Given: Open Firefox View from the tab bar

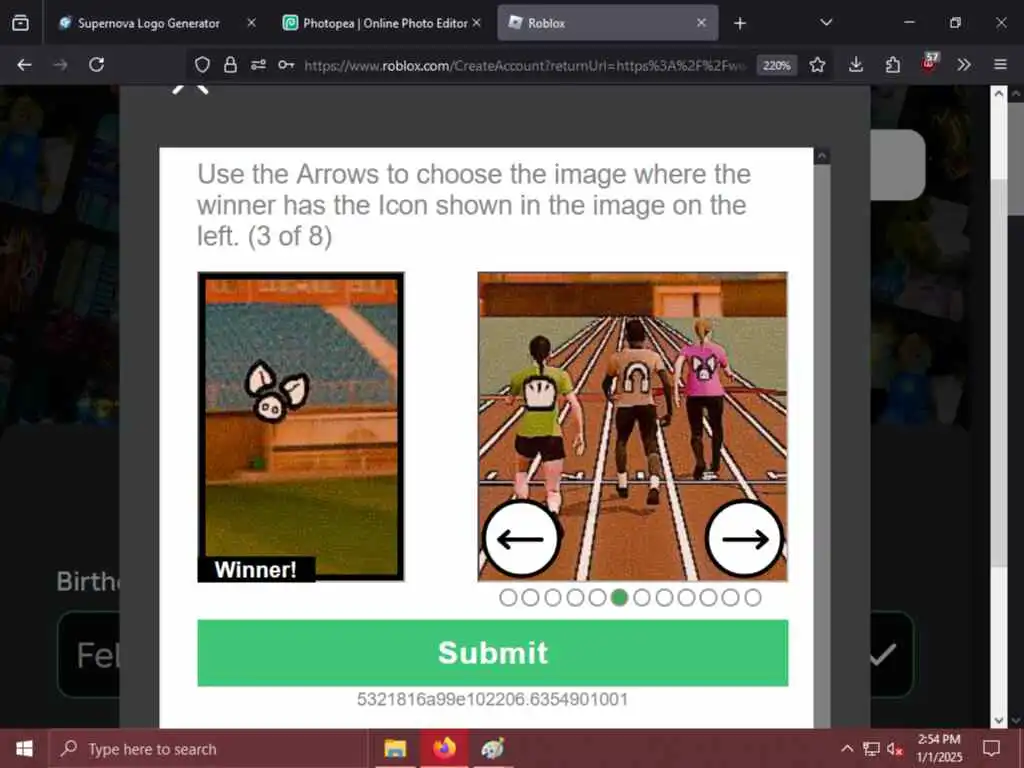Looking at the screenshot, I should point(20,23).
